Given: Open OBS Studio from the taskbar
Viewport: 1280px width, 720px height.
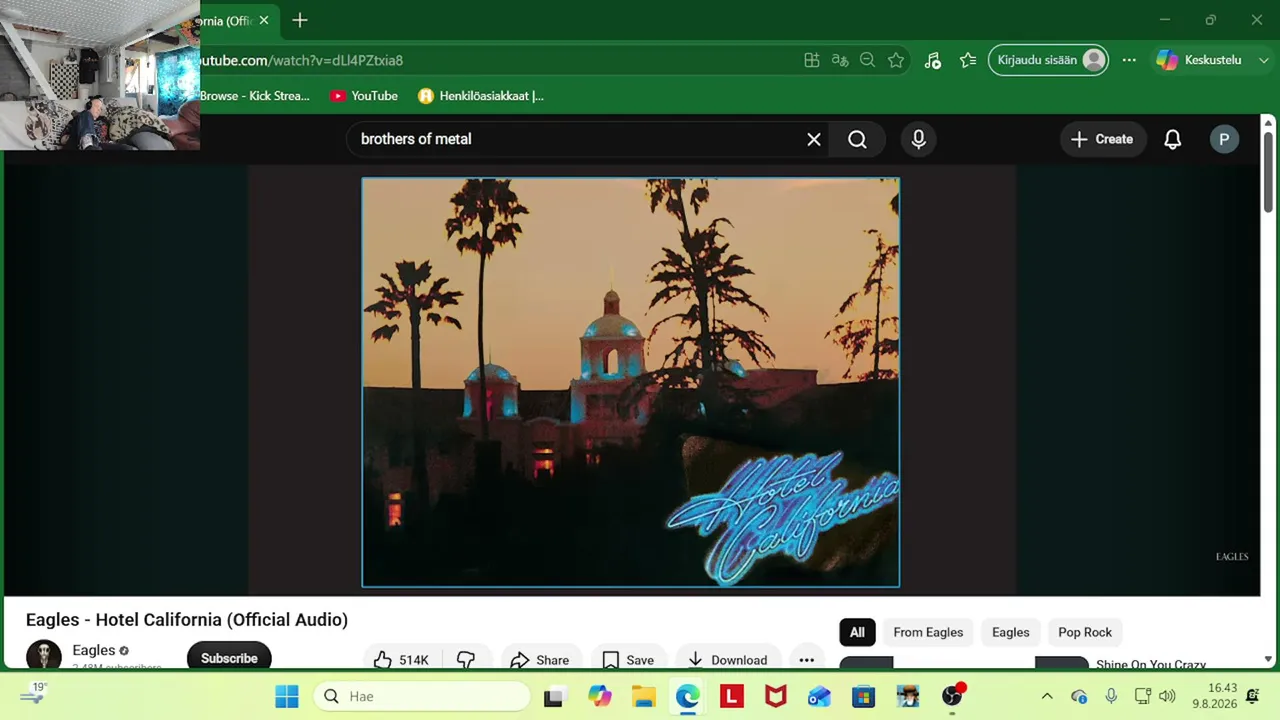Looking at the screenshot, I should click(952, 696).
